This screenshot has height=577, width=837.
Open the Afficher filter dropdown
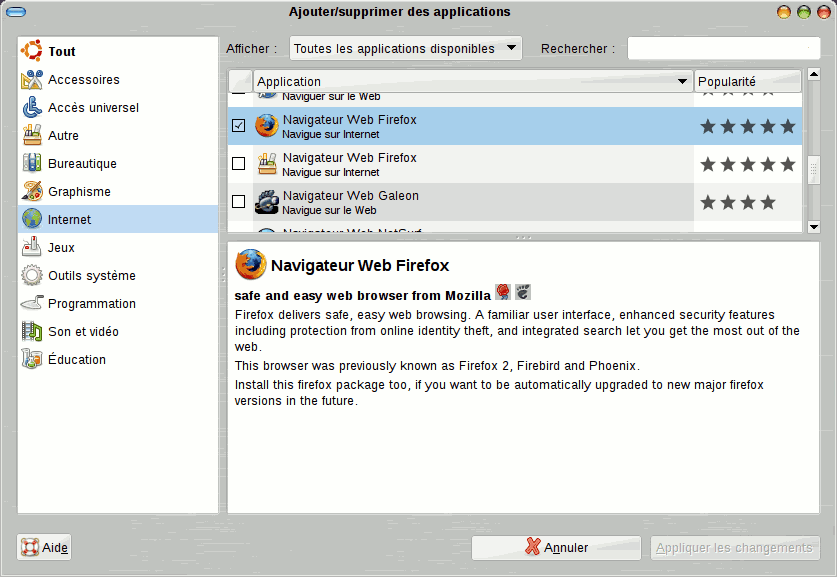click(406, 49)
